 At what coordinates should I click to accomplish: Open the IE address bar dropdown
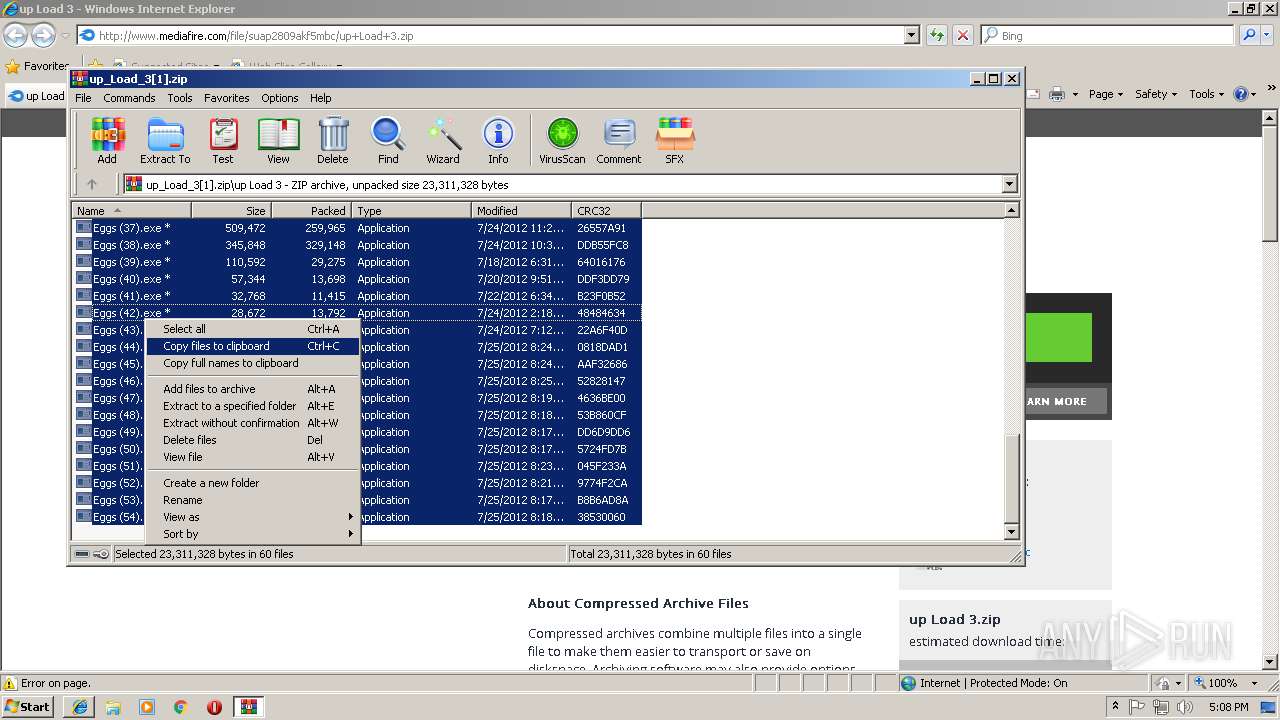tap(911, 35)
